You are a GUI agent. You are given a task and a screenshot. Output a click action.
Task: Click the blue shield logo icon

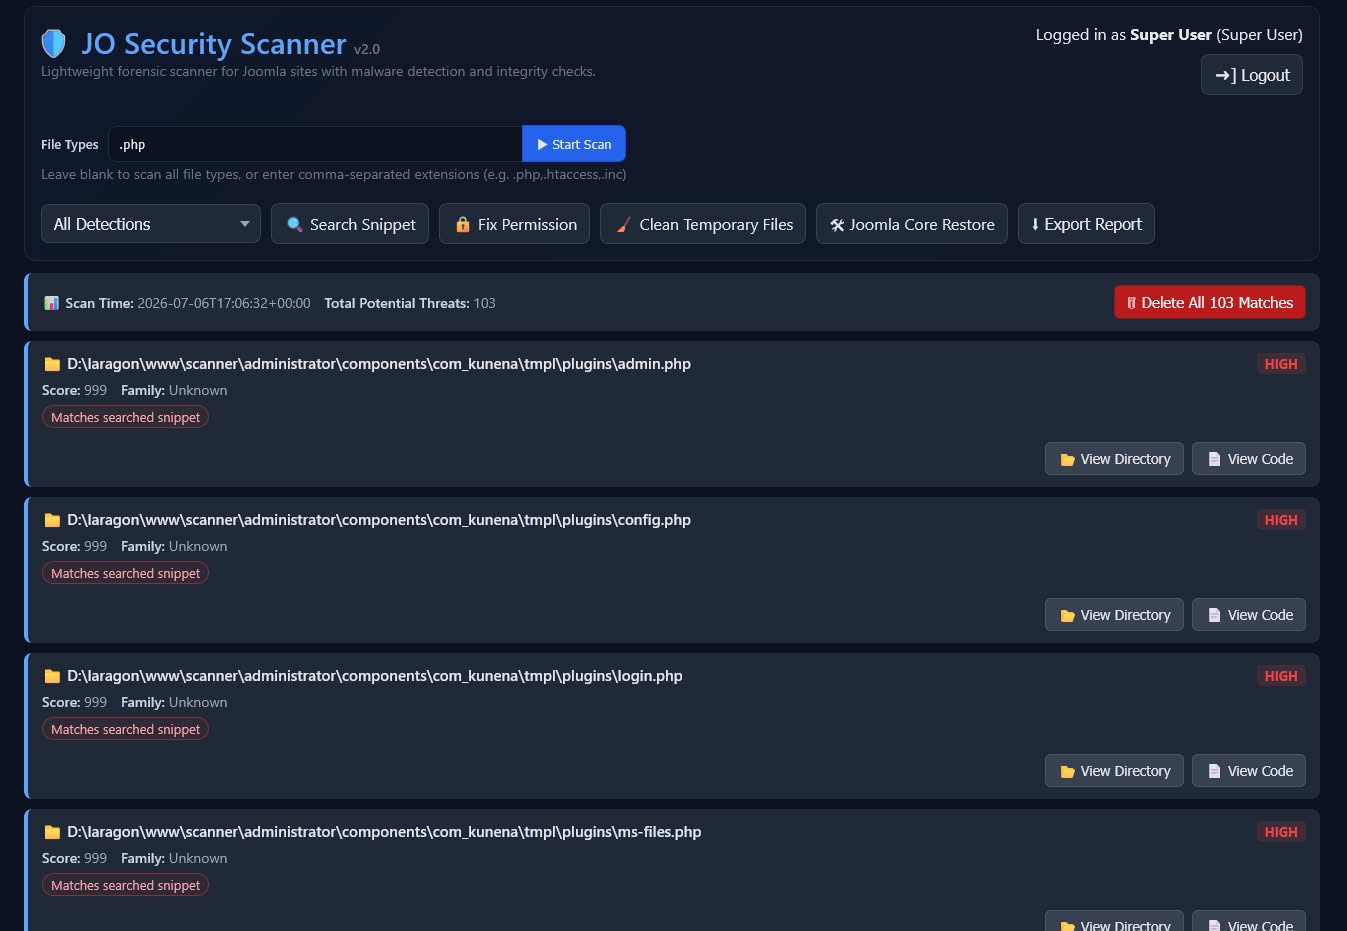coord(53,43)
